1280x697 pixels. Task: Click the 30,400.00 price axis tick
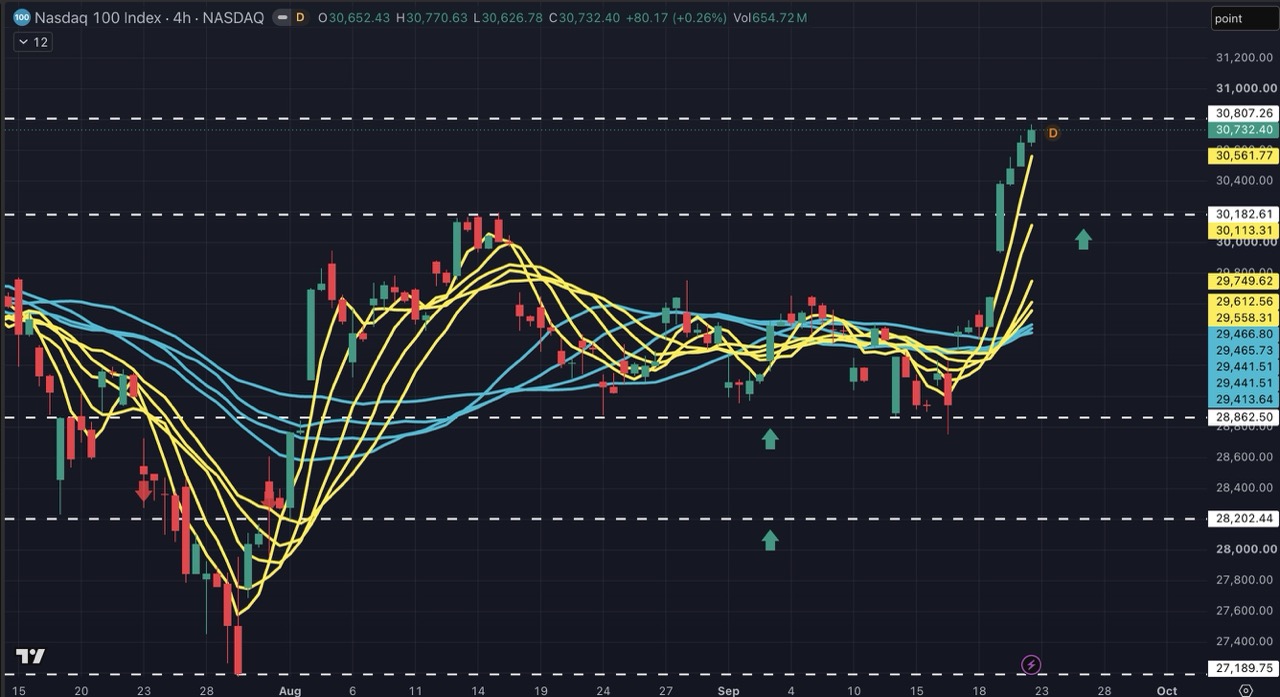point(1245,180)
